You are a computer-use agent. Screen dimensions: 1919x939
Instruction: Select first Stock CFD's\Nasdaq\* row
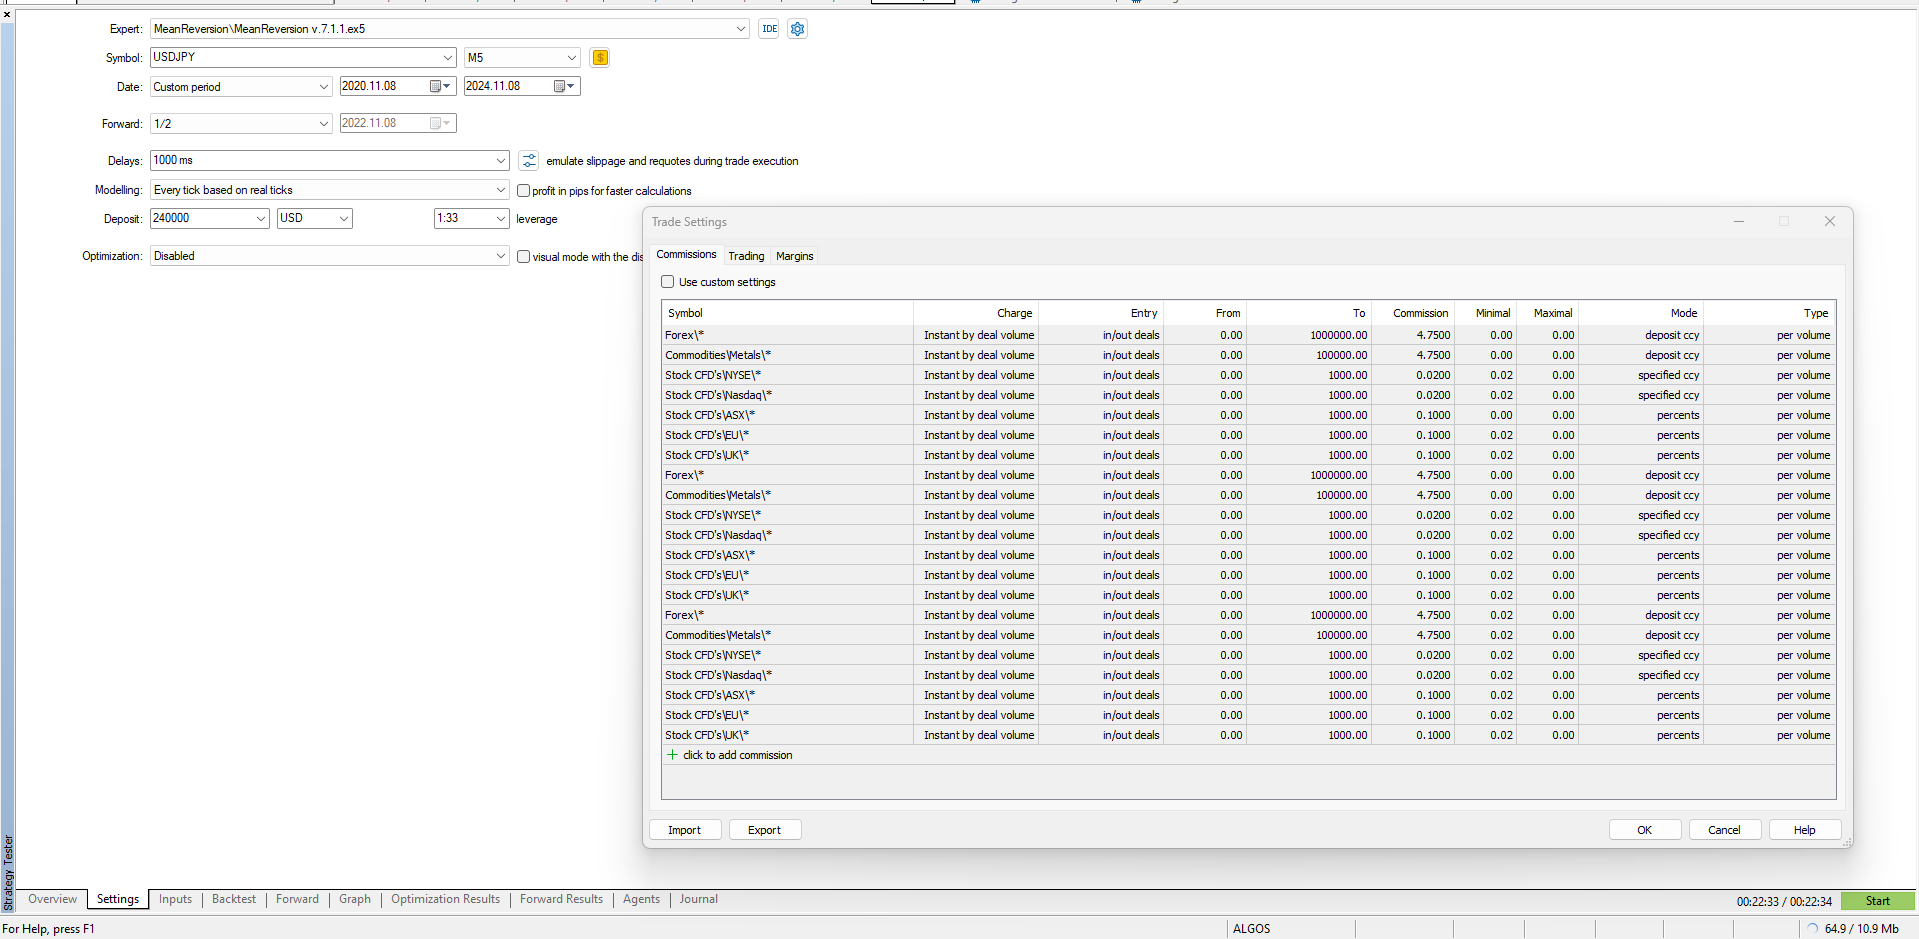tap(1249, 395)
